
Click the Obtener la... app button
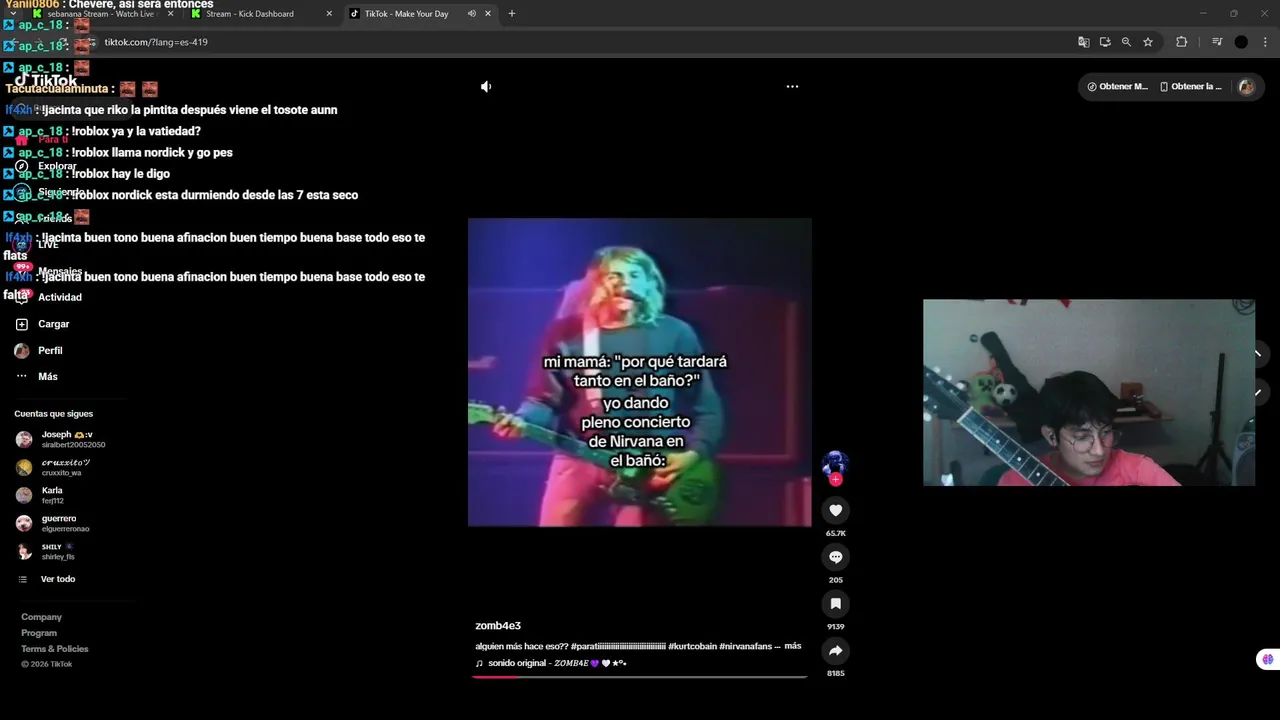tap(1191, 87)
